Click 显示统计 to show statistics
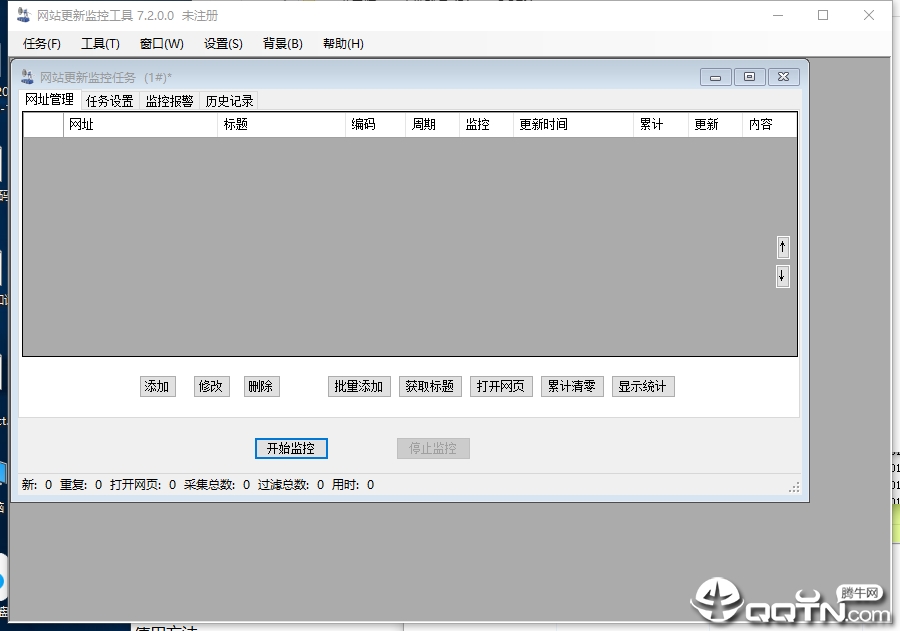 643,386
